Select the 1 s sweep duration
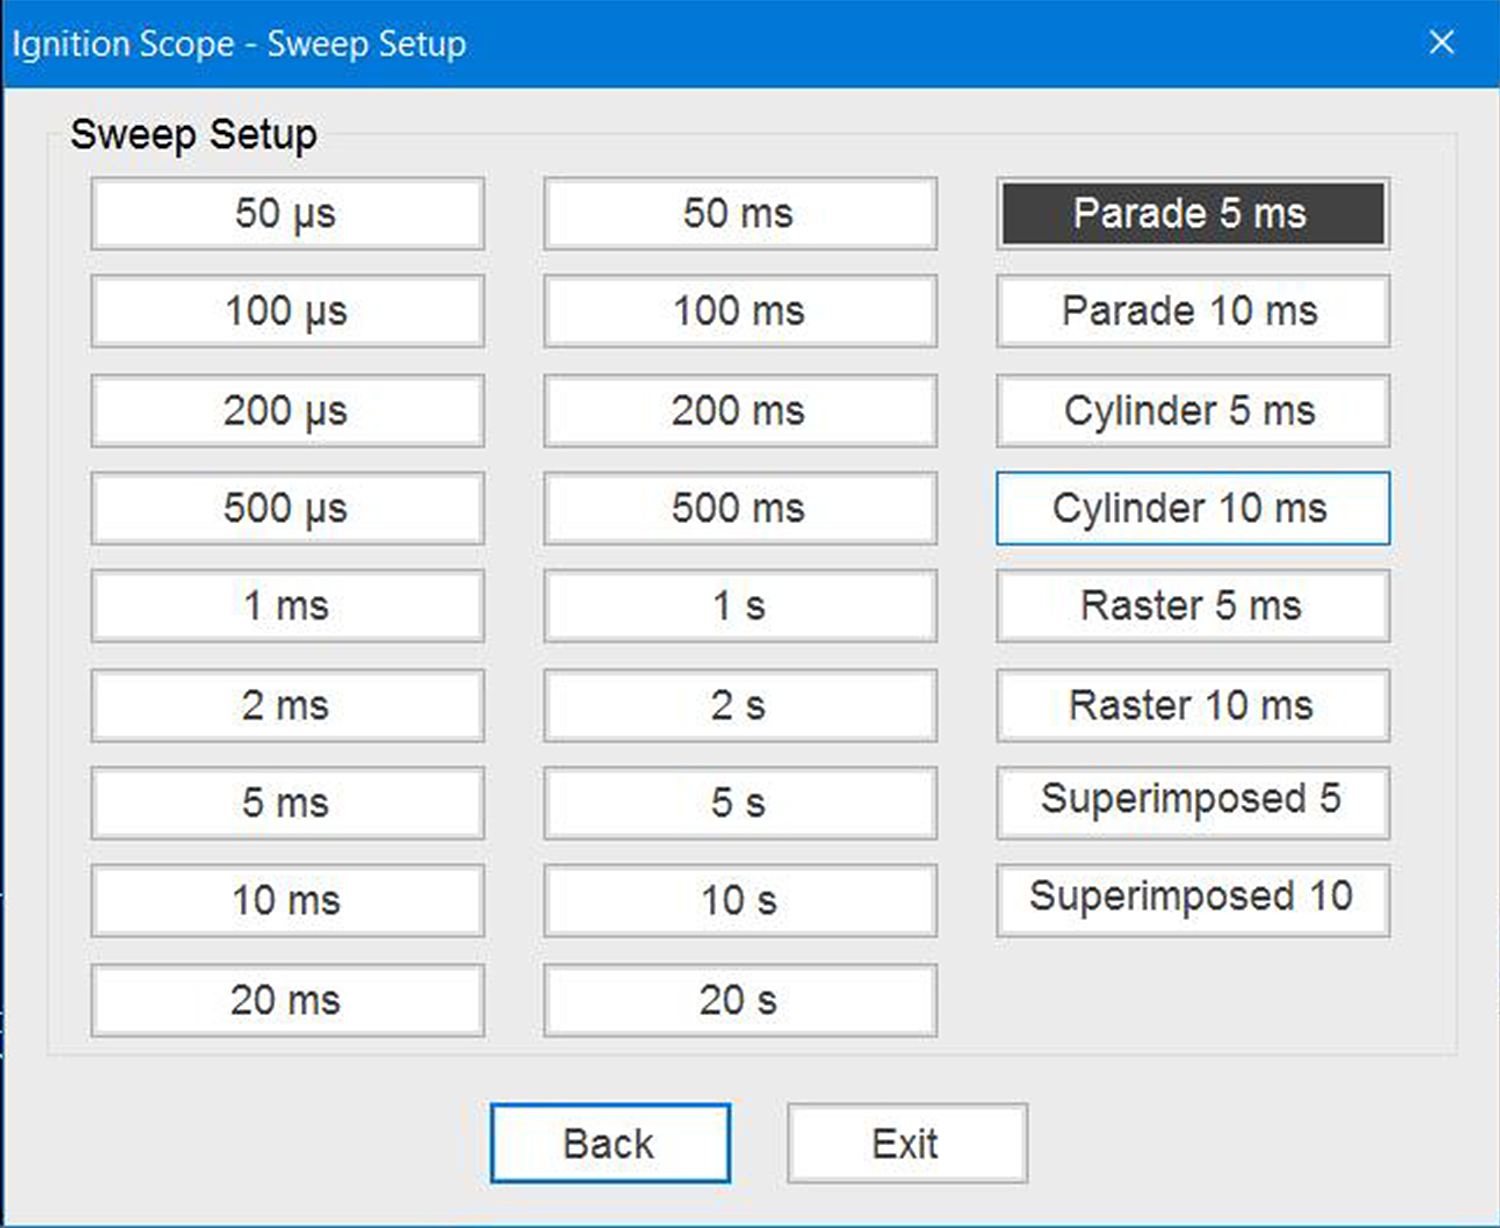This screenshot has width=1500, height=1228. point(739,606)
